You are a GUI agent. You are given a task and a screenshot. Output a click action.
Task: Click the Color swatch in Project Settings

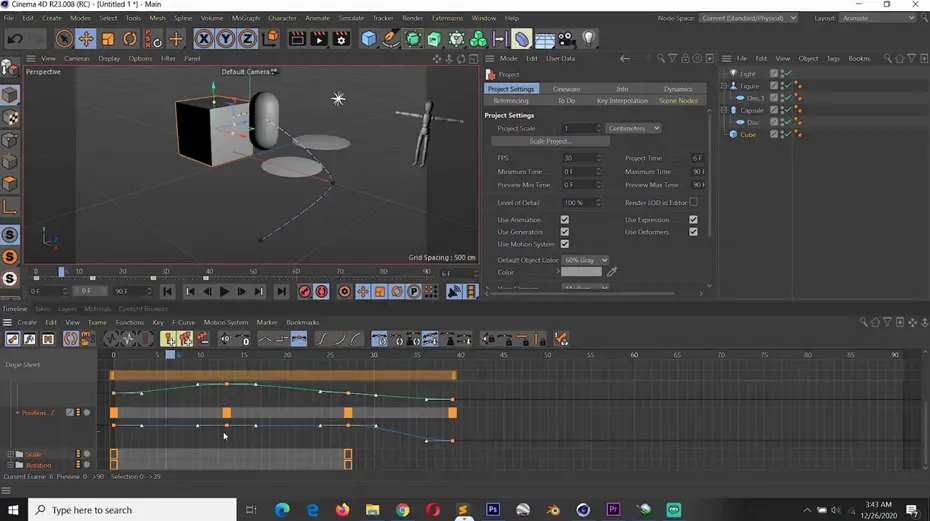581,272
